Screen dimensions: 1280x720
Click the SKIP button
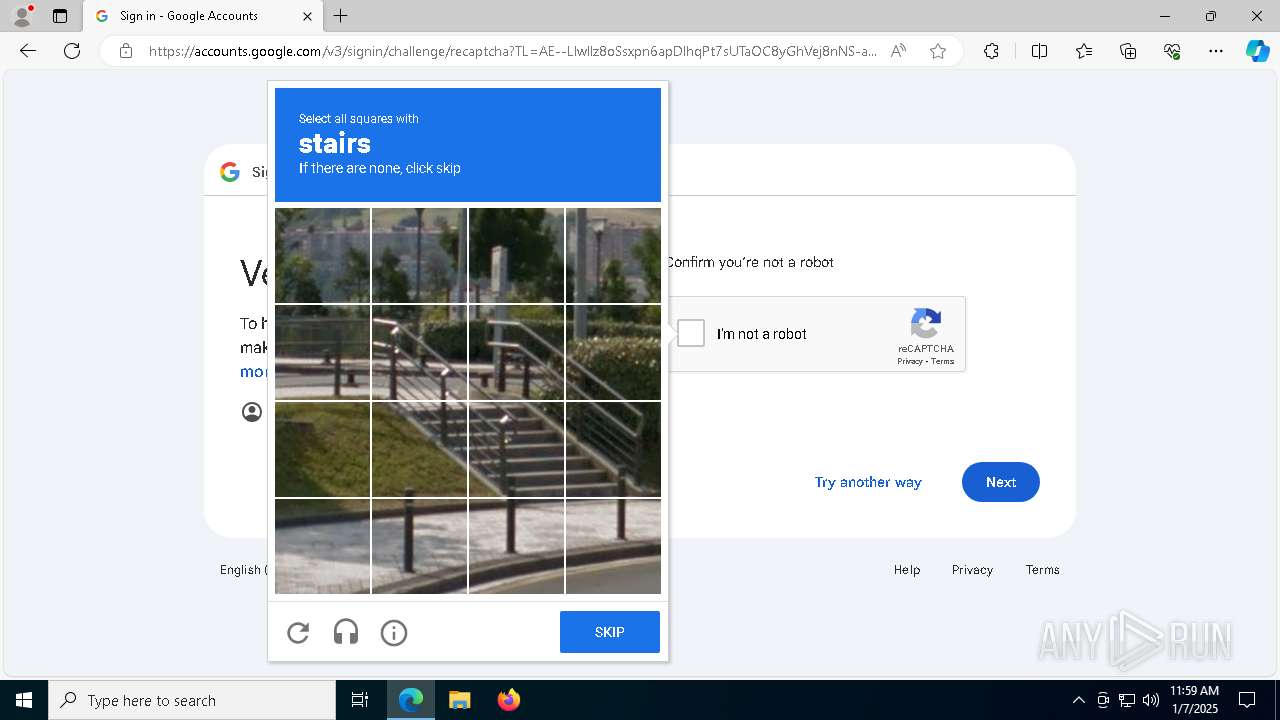(x=610, y=632)
